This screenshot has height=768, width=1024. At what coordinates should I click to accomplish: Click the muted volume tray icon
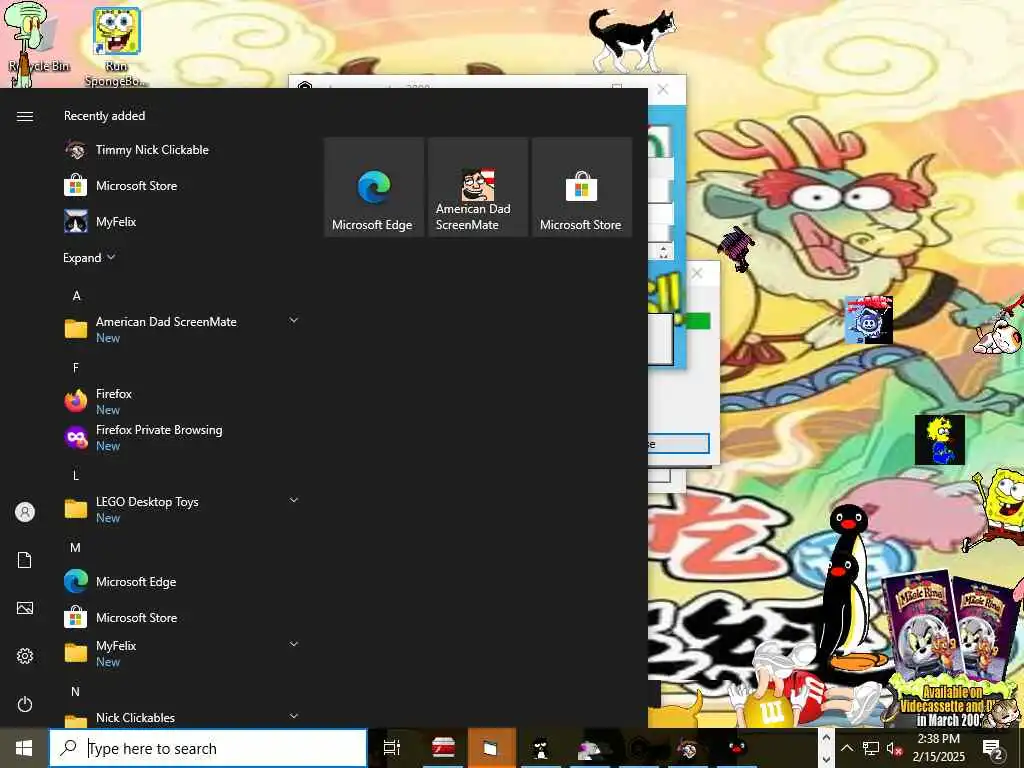pos(895,749)
